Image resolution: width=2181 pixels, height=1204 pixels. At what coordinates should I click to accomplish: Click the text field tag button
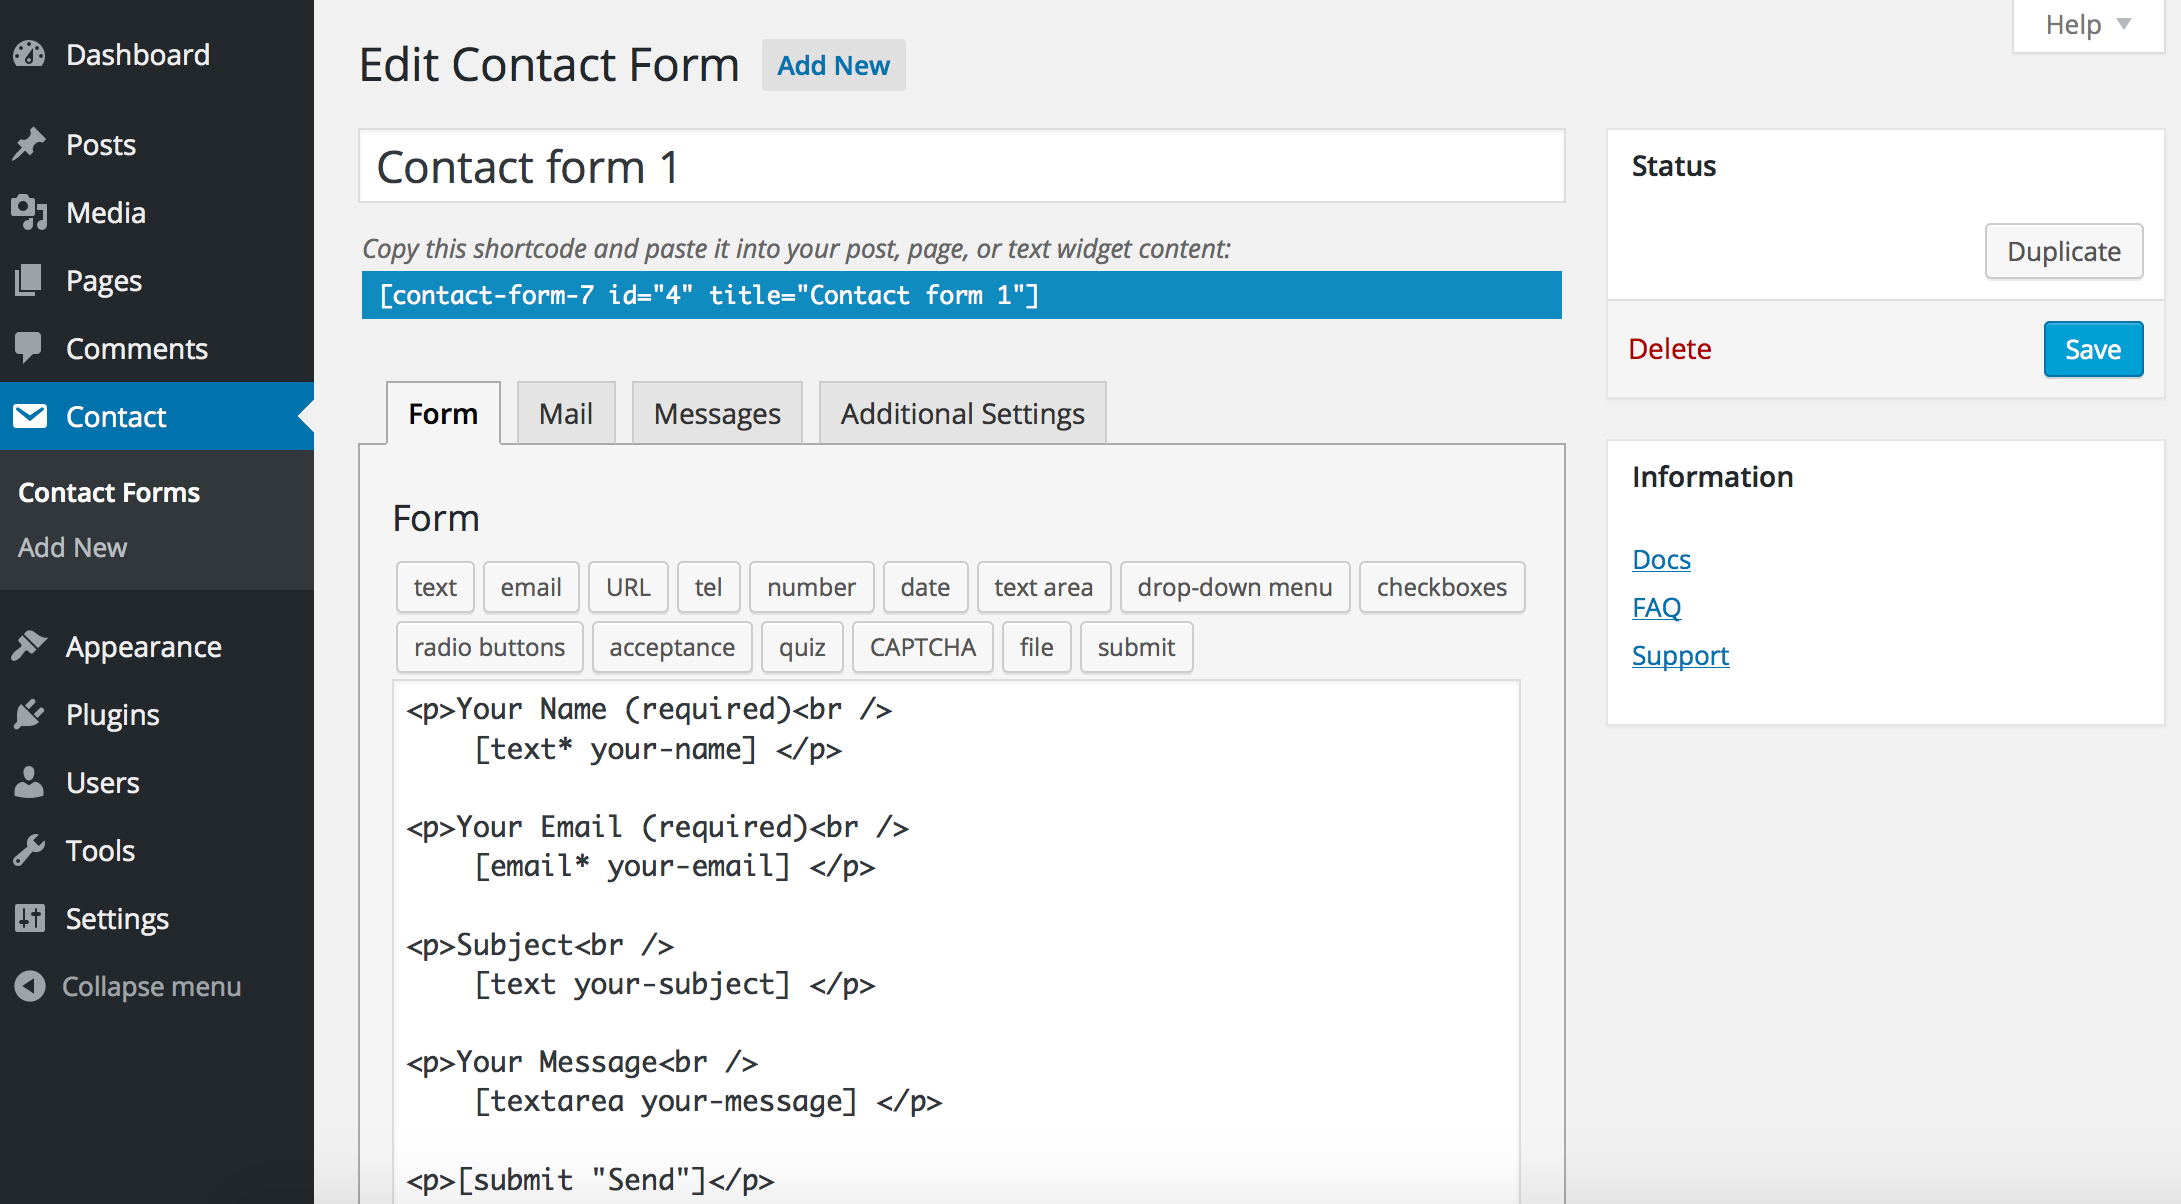click(434, 587)
